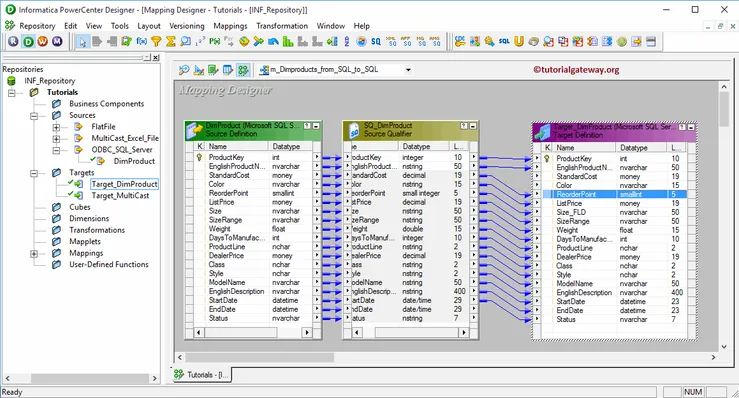Open the Transformation Developer tool

(213, 70)
